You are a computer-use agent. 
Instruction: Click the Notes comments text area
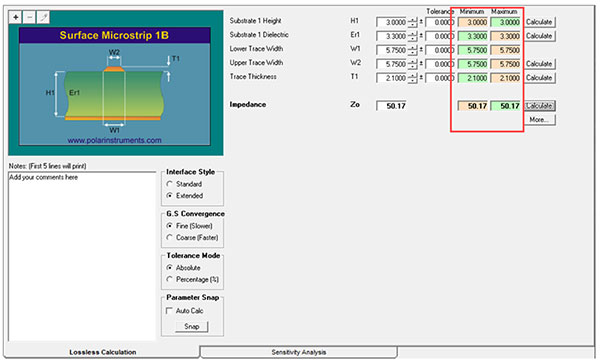[82, 256]
